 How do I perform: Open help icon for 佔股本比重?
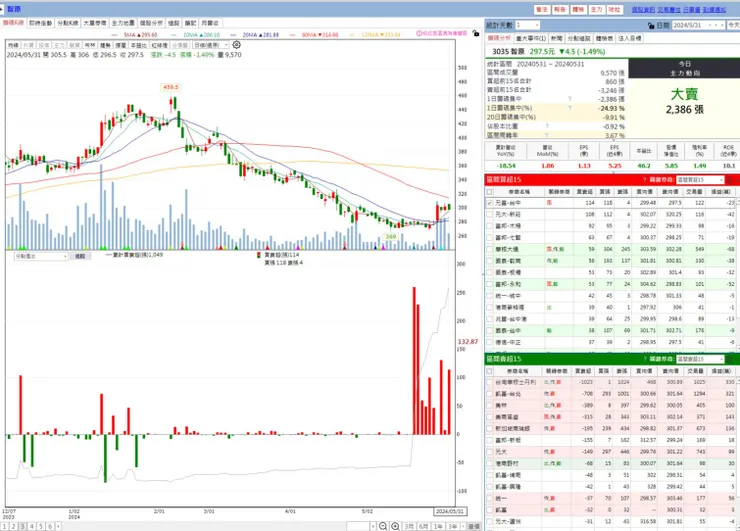pyautogui.click(x=547, y=126)
